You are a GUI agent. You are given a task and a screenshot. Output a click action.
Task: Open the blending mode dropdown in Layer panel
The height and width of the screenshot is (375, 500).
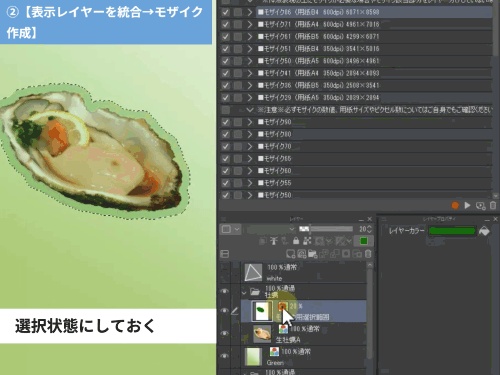coord(271,229)
